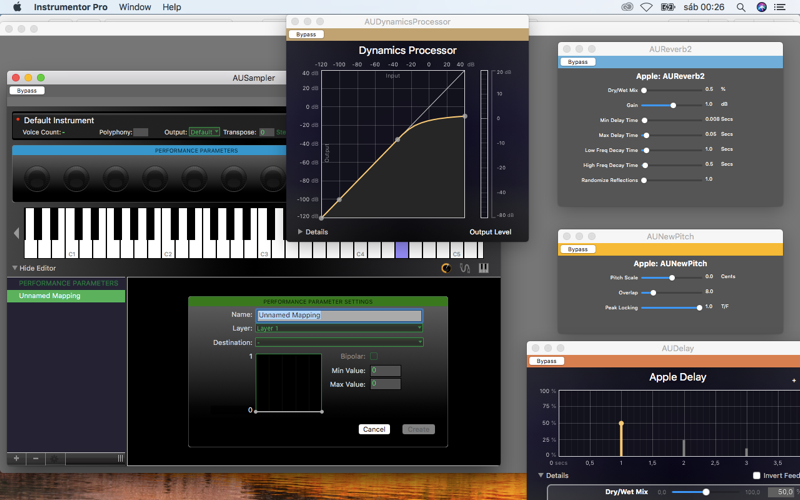The width and height of the screenshot is (800, 500).
Task: Click the Dry/Wet Mix slider in AUDelay
Action: [x=707, y=492]
